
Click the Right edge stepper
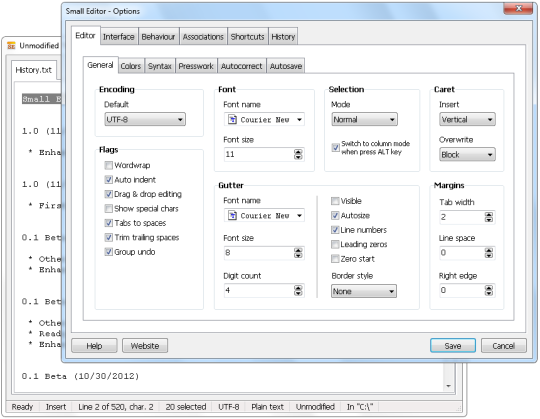pyautogui.click(x=489, y=290)
